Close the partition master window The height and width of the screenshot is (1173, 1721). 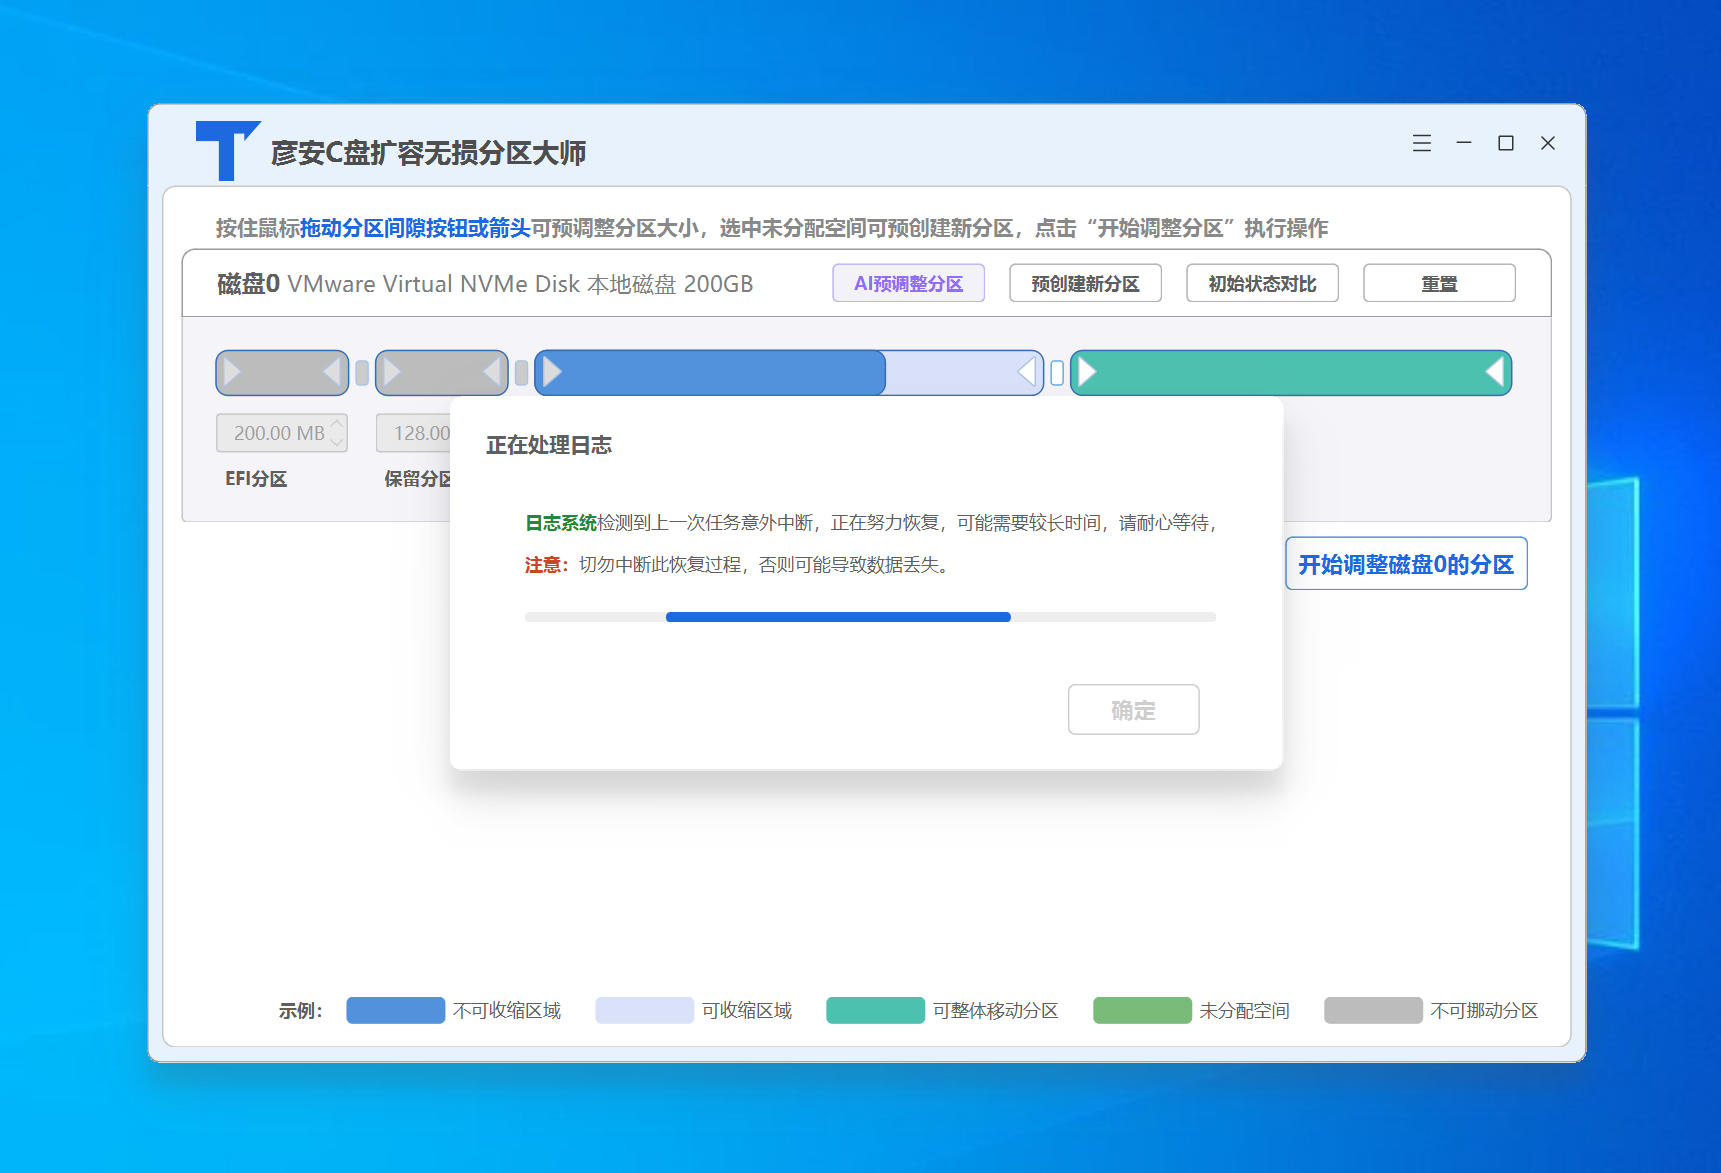[1548, 143]
